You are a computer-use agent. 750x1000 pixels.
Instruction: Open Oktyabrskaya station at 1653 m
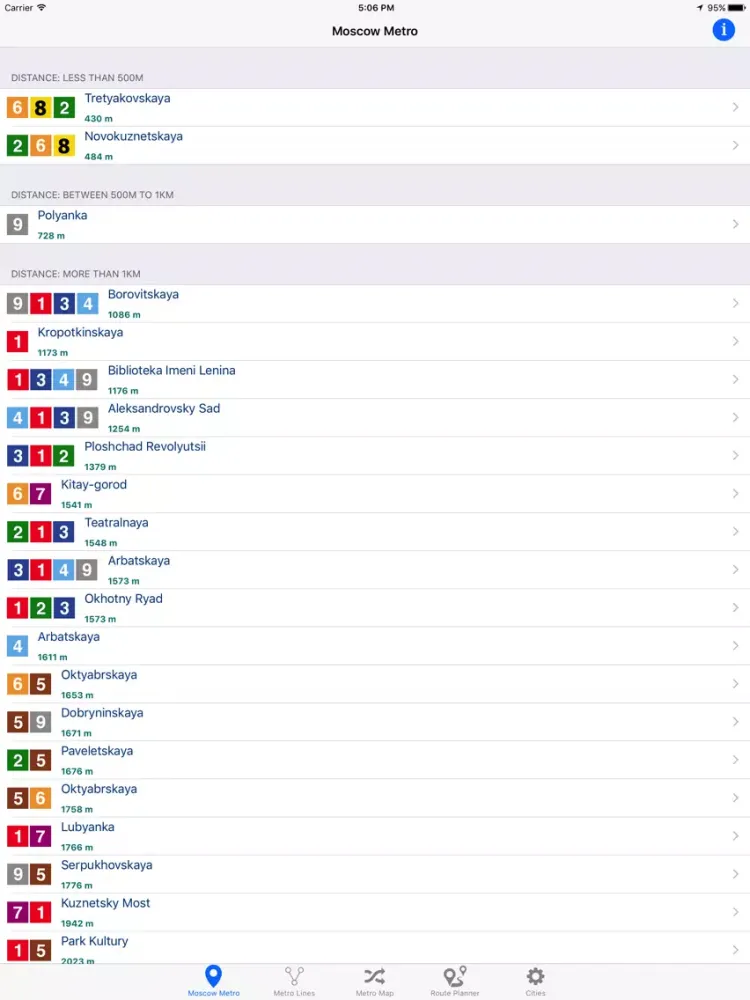[375, 684]
